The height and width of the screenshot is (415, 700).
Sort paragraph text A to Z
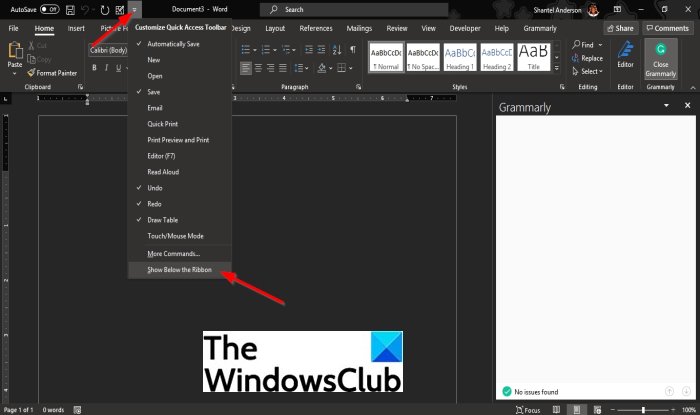[337, 50]
